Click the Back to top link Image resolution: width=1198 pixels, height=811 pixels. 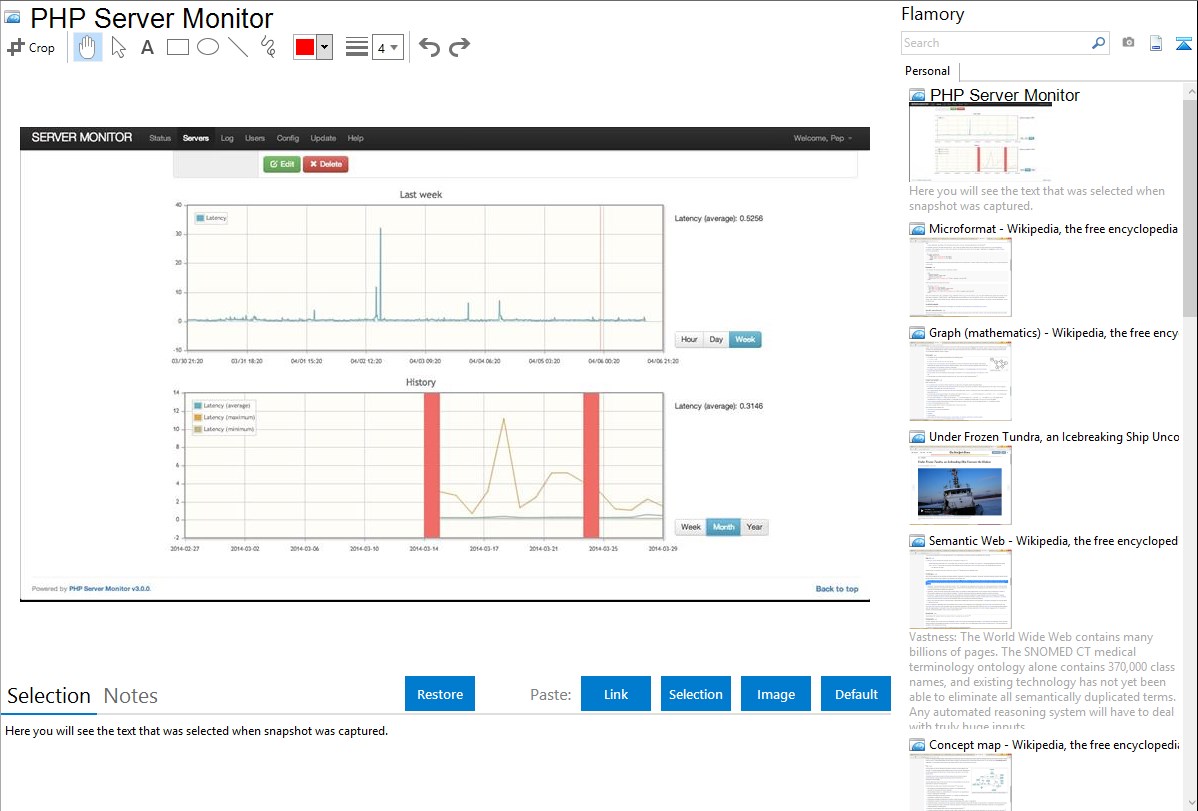[x=837, y=589]
